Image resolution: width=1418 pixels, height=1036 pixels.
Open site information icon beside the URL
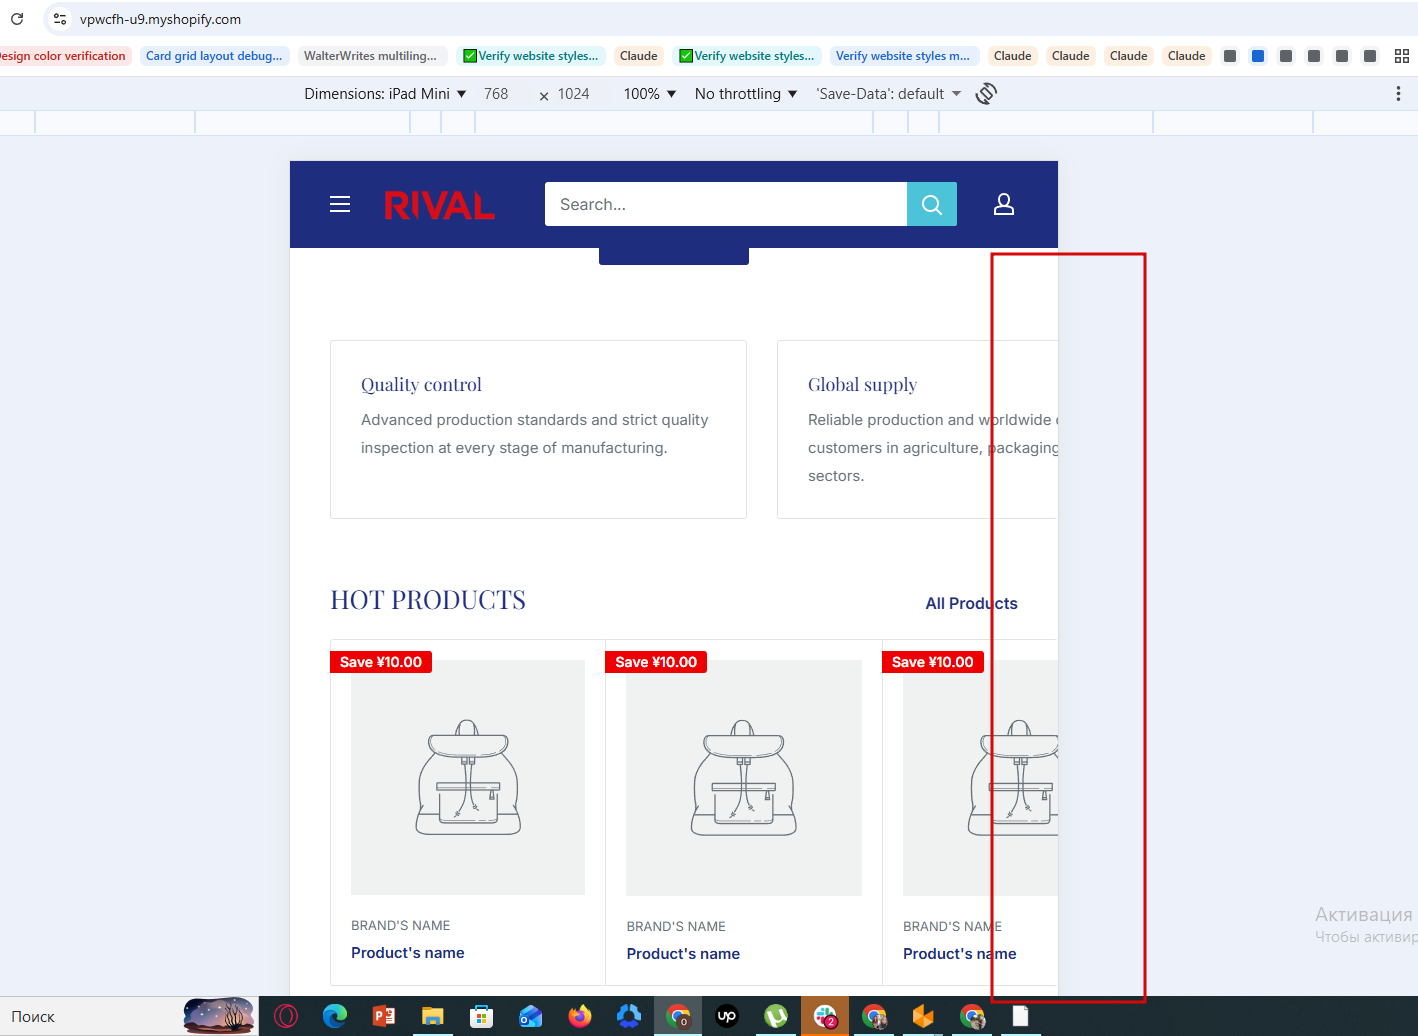point(60,19)
